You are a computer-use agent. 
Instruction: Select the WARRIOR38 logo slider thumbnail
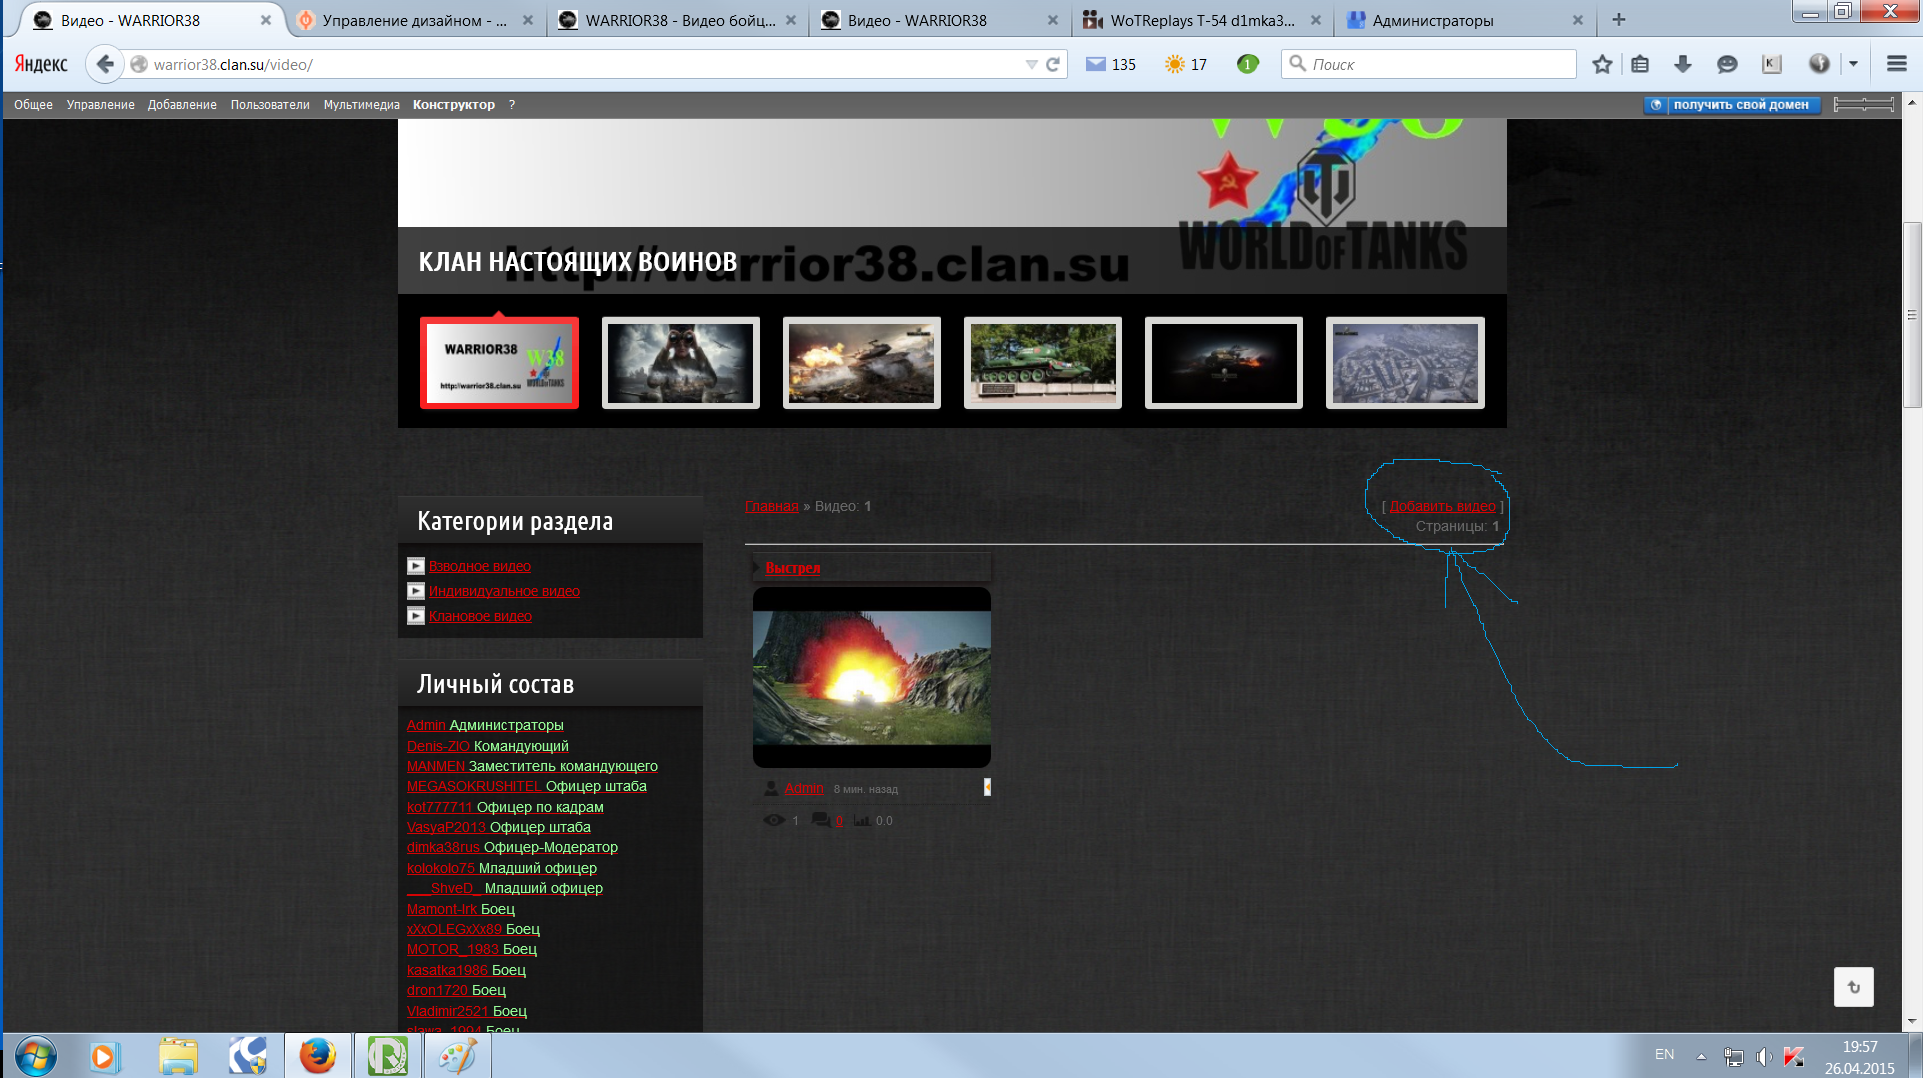click(x=499, y=363)
